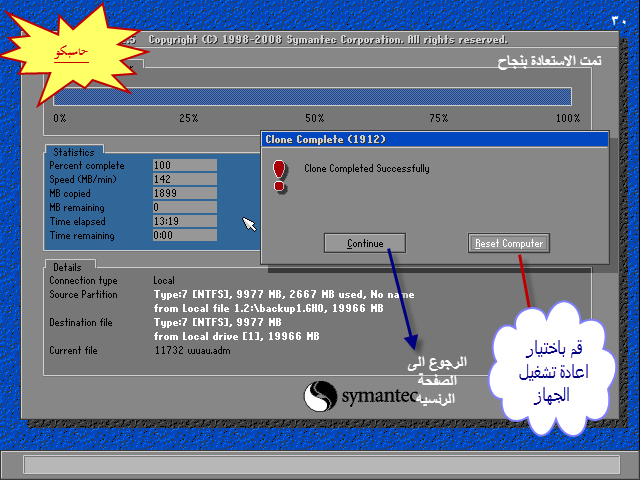The width and height of the screenshot is (640, 480).
Task: Click the 'MB copied' label
Action: [x=70, y=193]
